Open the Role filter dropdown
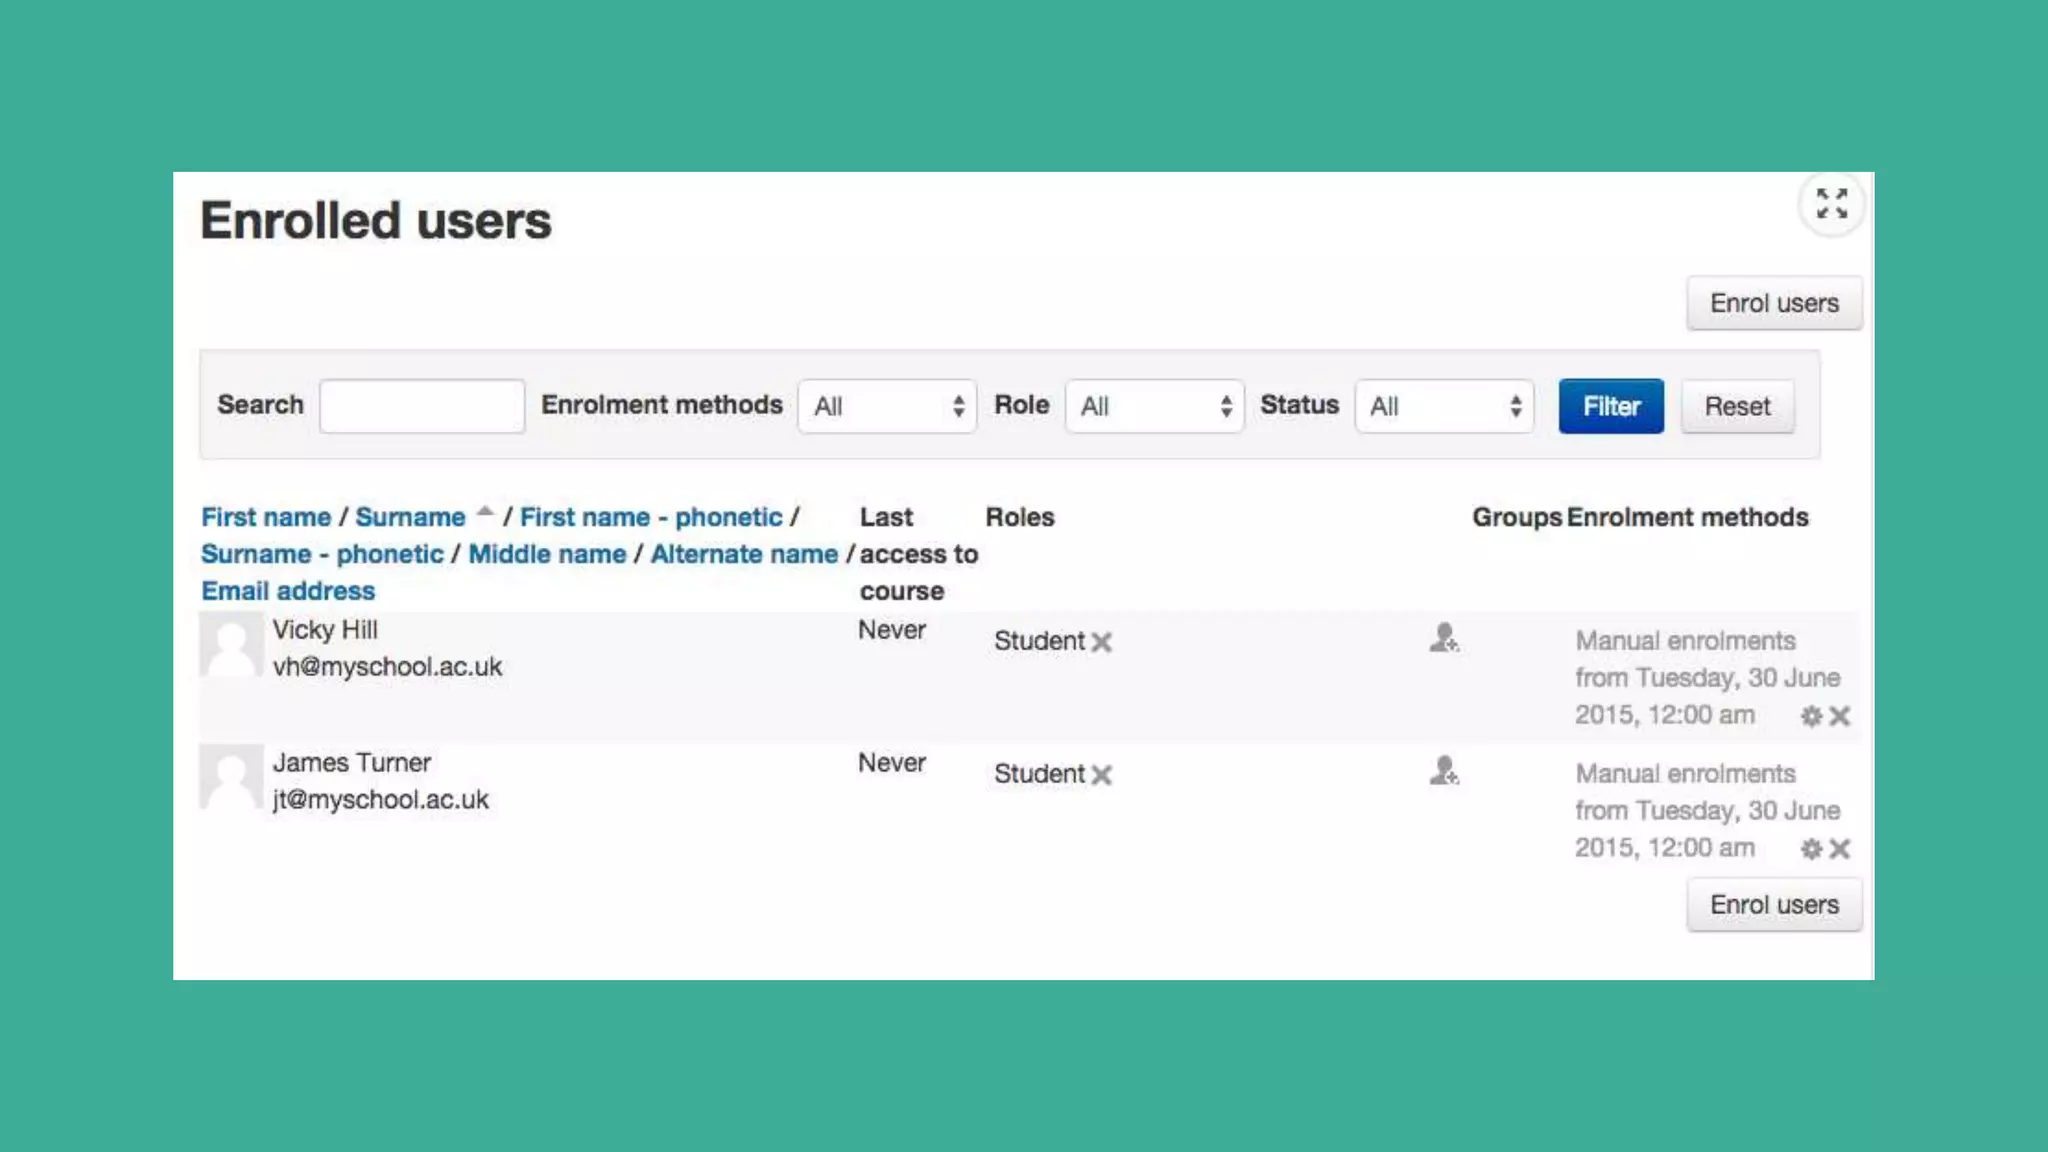 click(1154, 406)
